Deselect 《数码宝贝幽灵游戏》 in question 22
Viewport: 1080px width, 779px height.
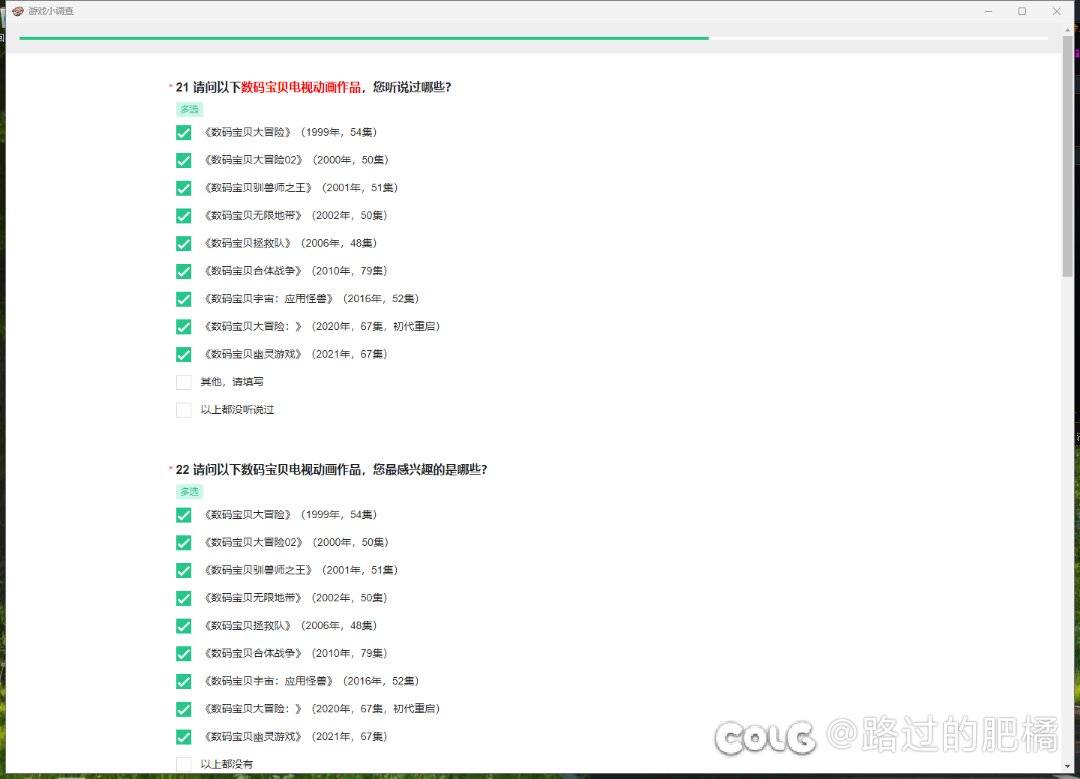tap(183, 737)
